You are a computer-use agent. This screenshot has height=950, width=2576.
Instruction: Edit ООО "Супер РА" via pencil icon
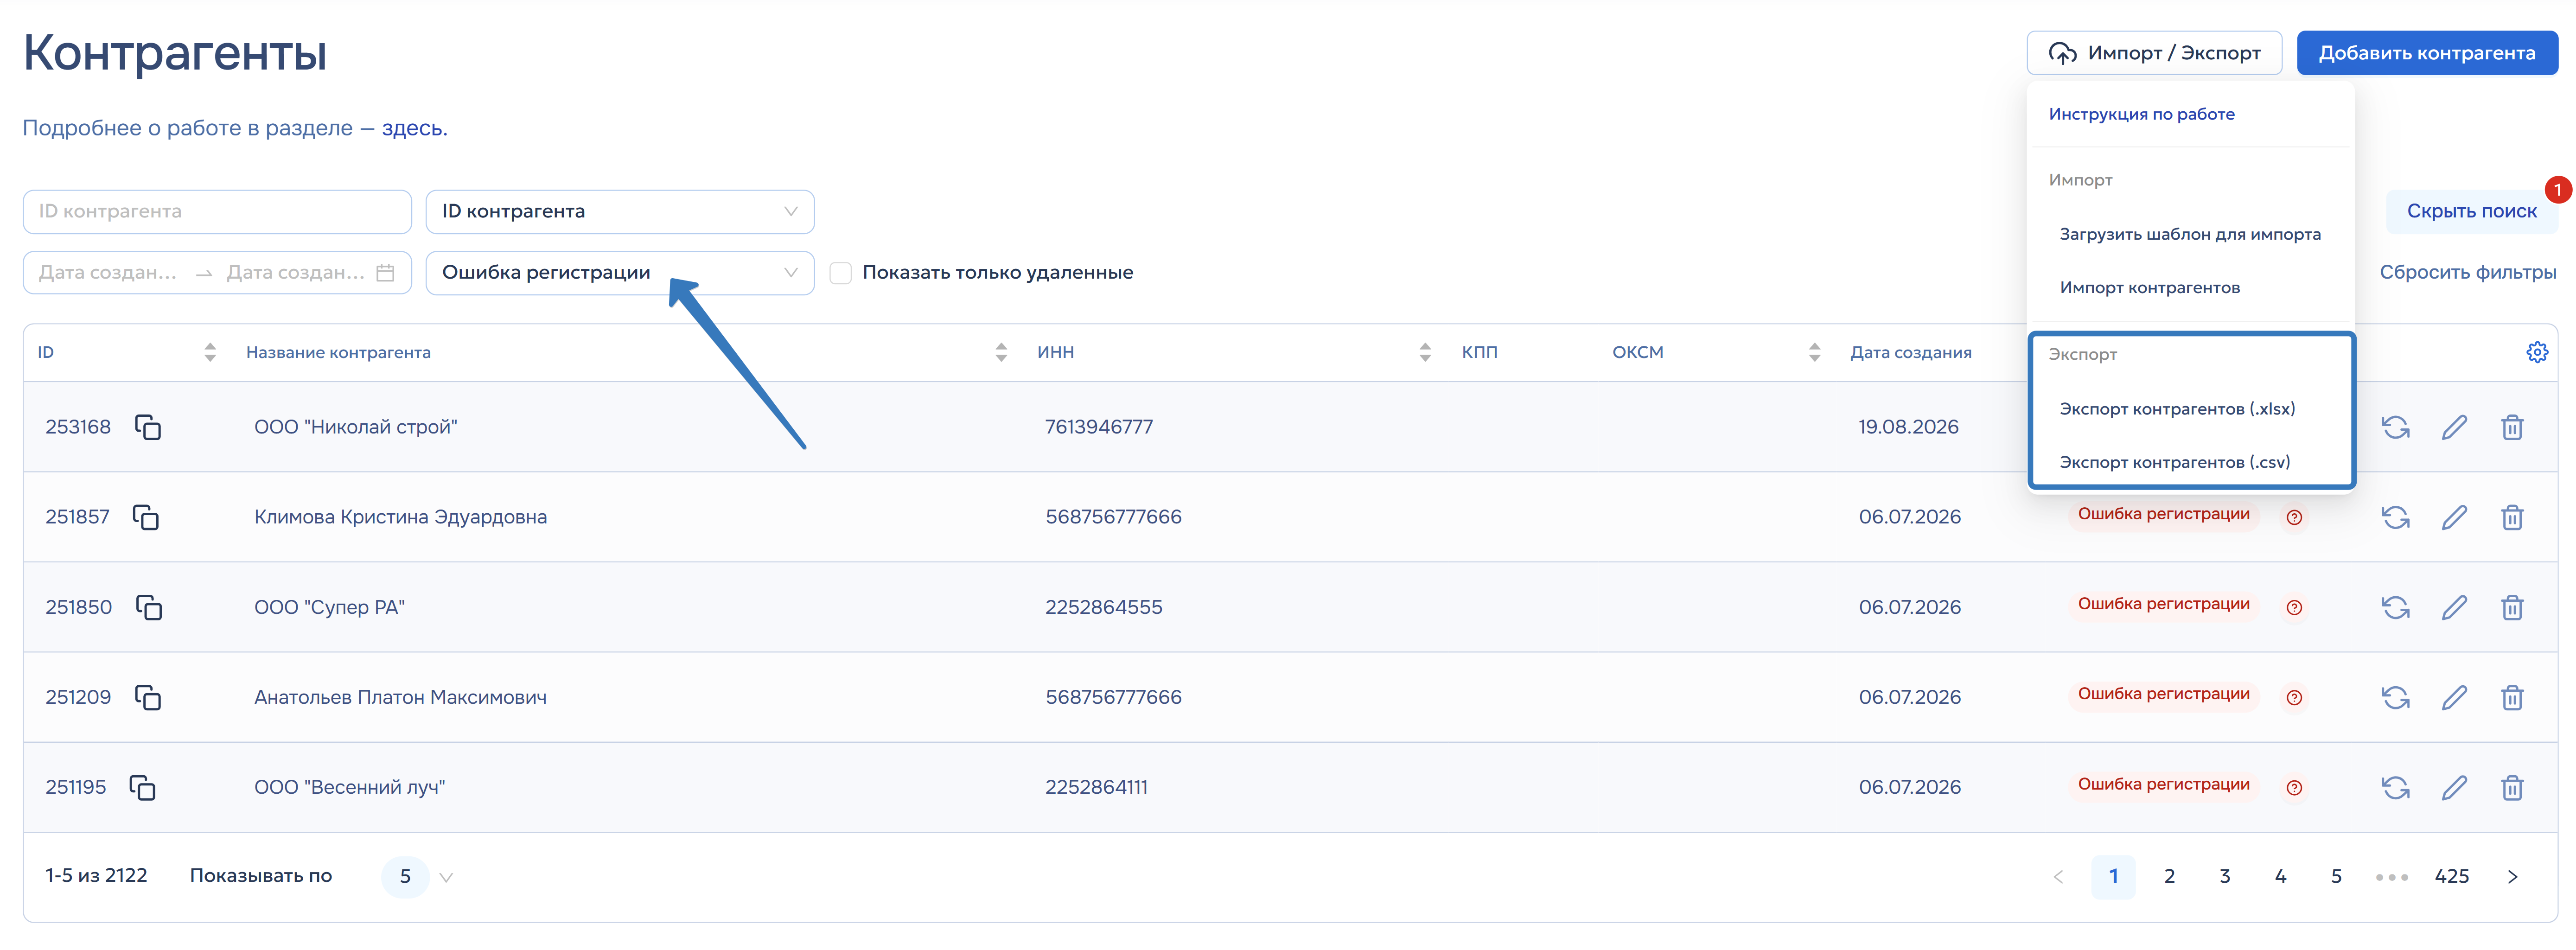2454,607
